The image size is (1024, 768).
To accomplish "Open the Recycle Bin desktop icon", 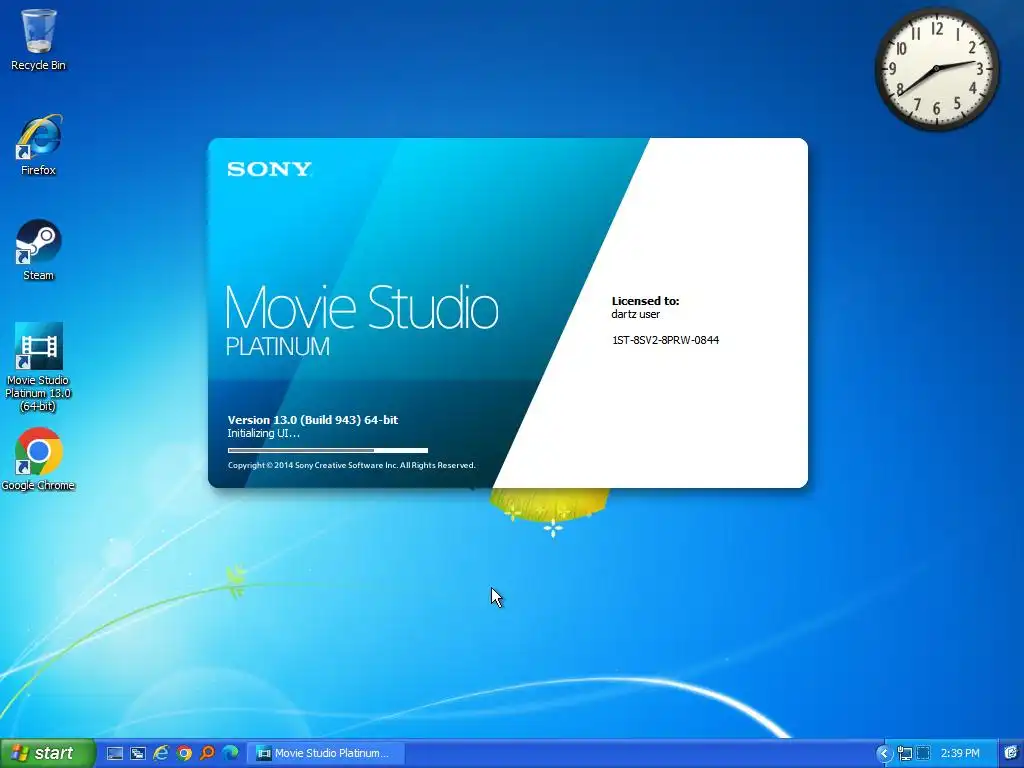I will (x=39, y=38).
